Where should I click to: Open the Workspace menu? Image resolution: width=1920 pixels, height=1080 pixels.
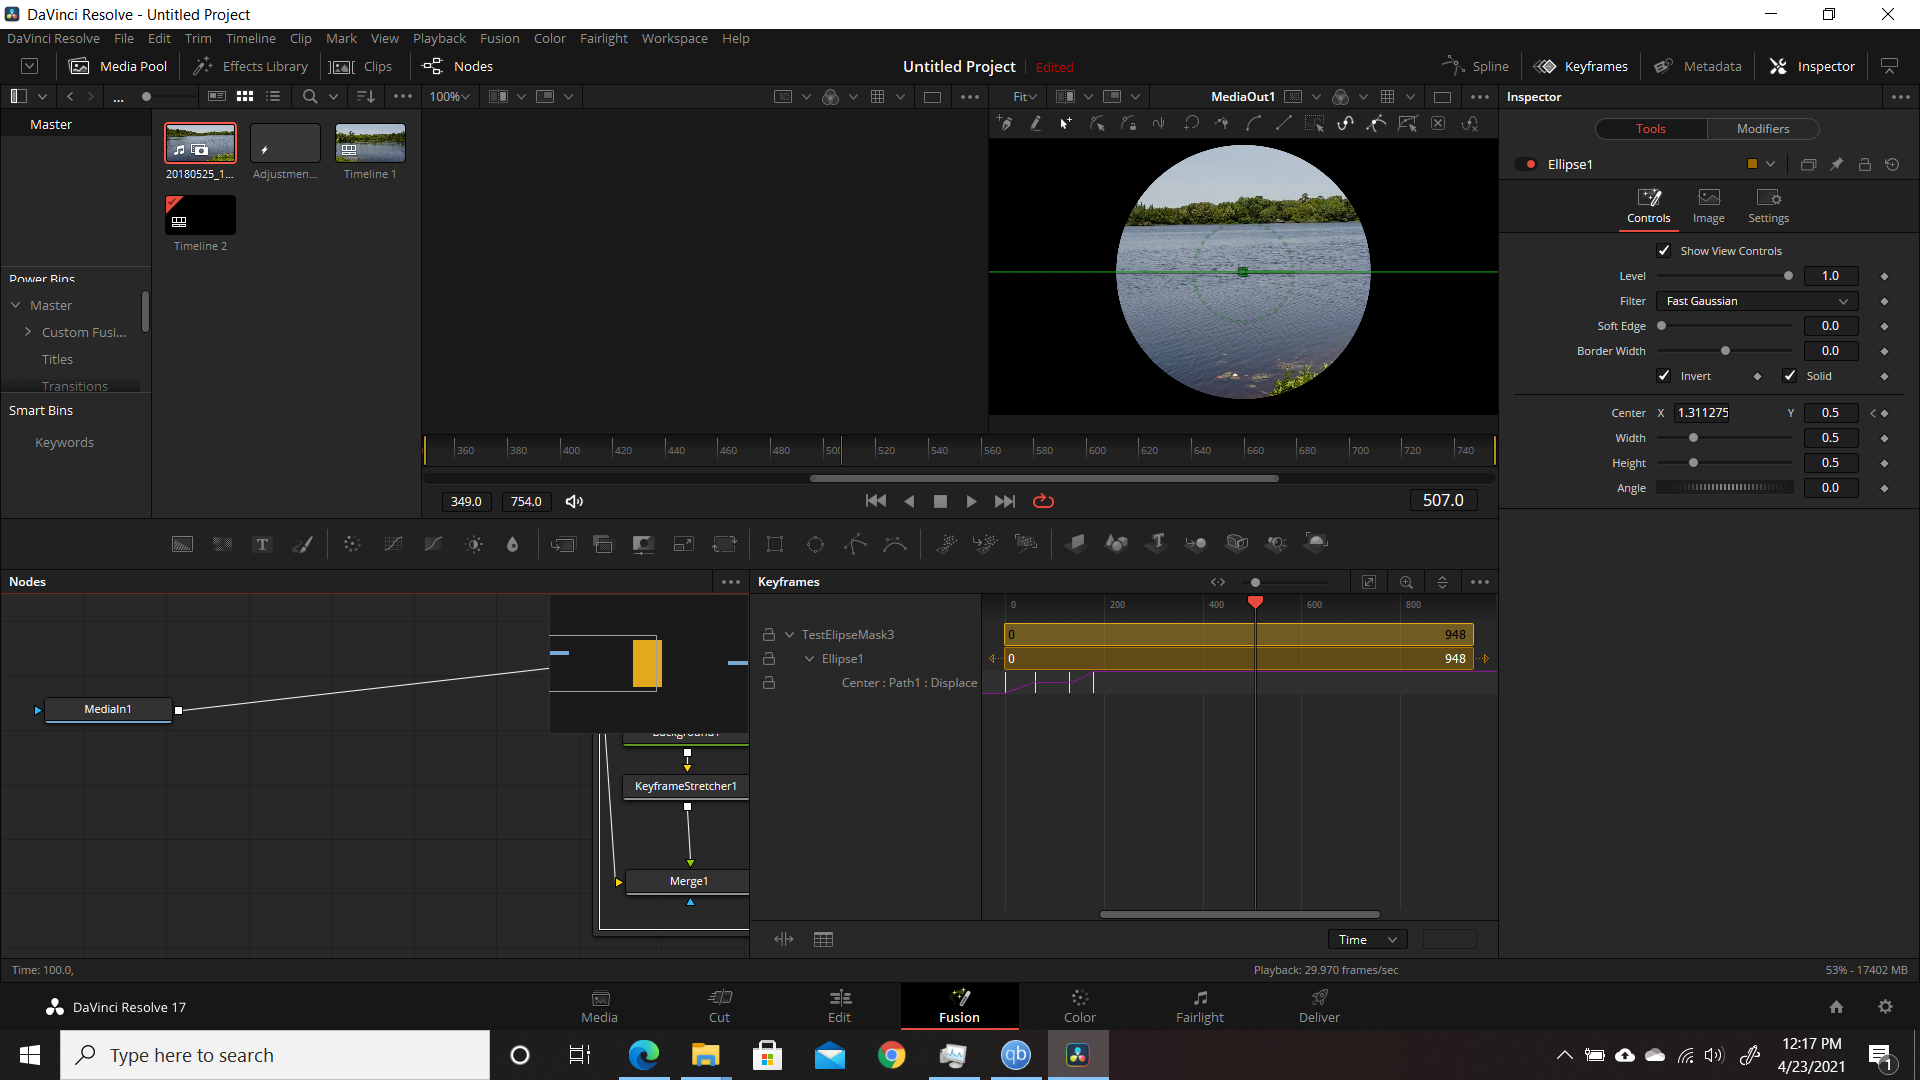click(674, 38)
